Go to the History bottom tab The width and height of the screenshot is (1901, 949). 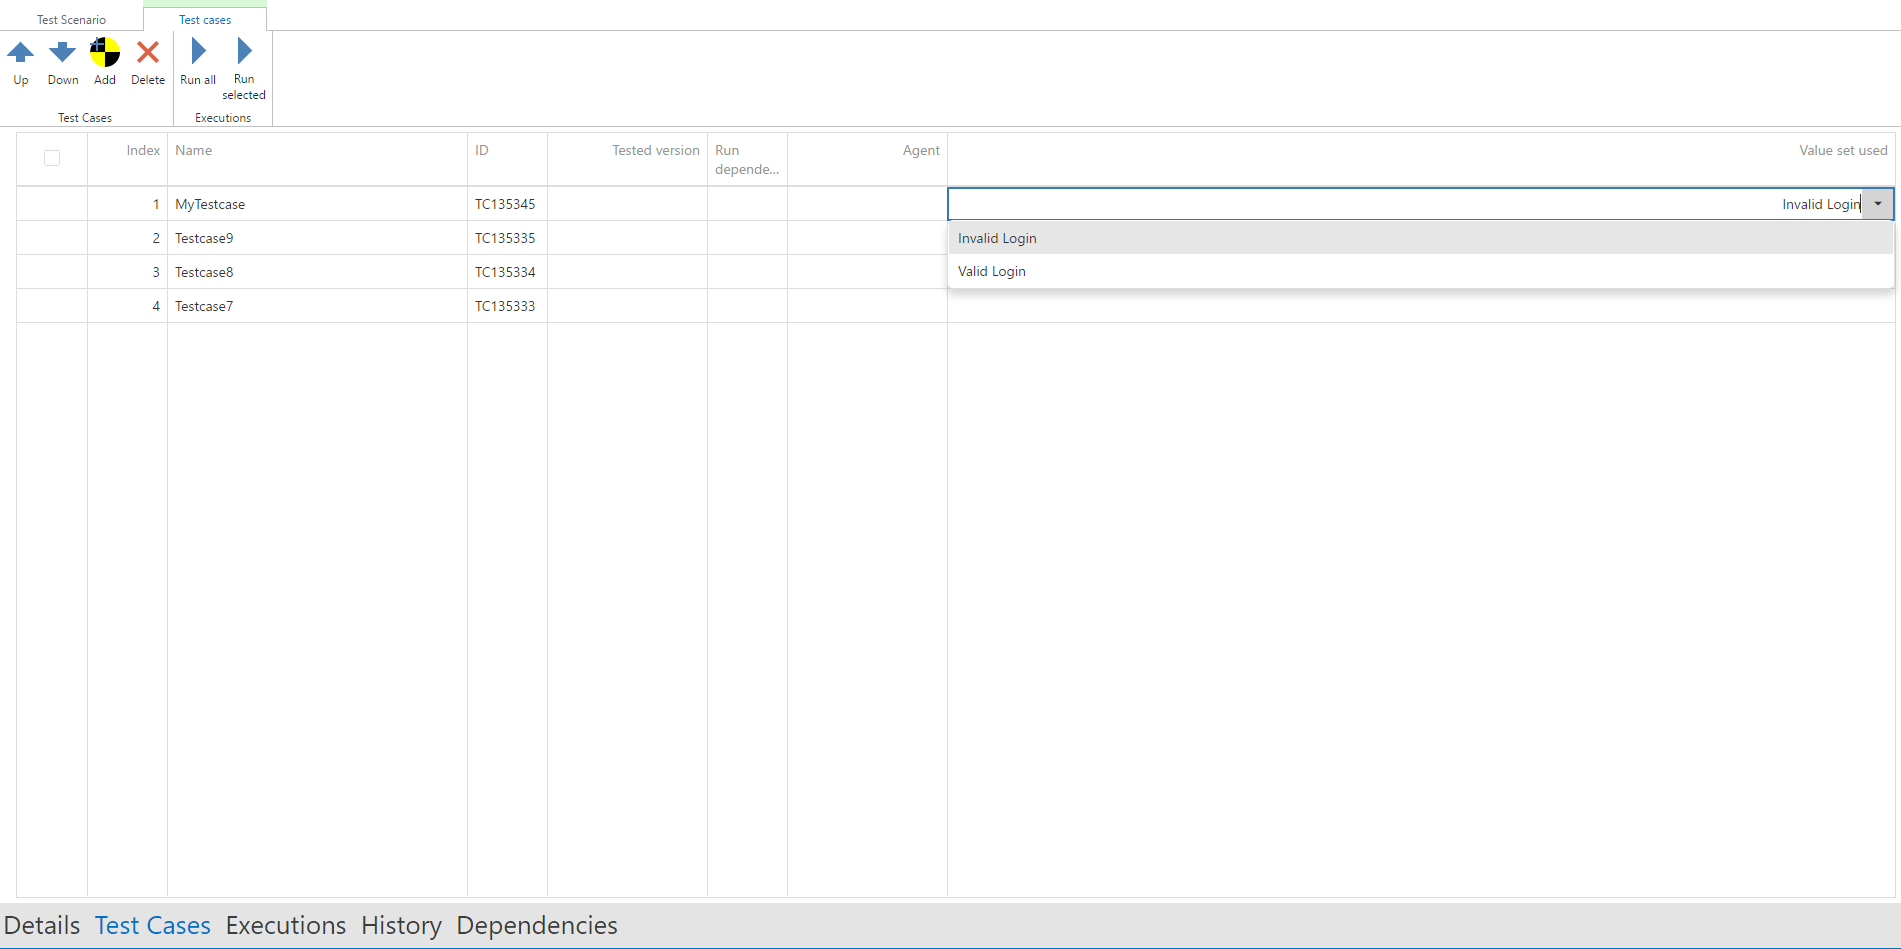(401, 925)
